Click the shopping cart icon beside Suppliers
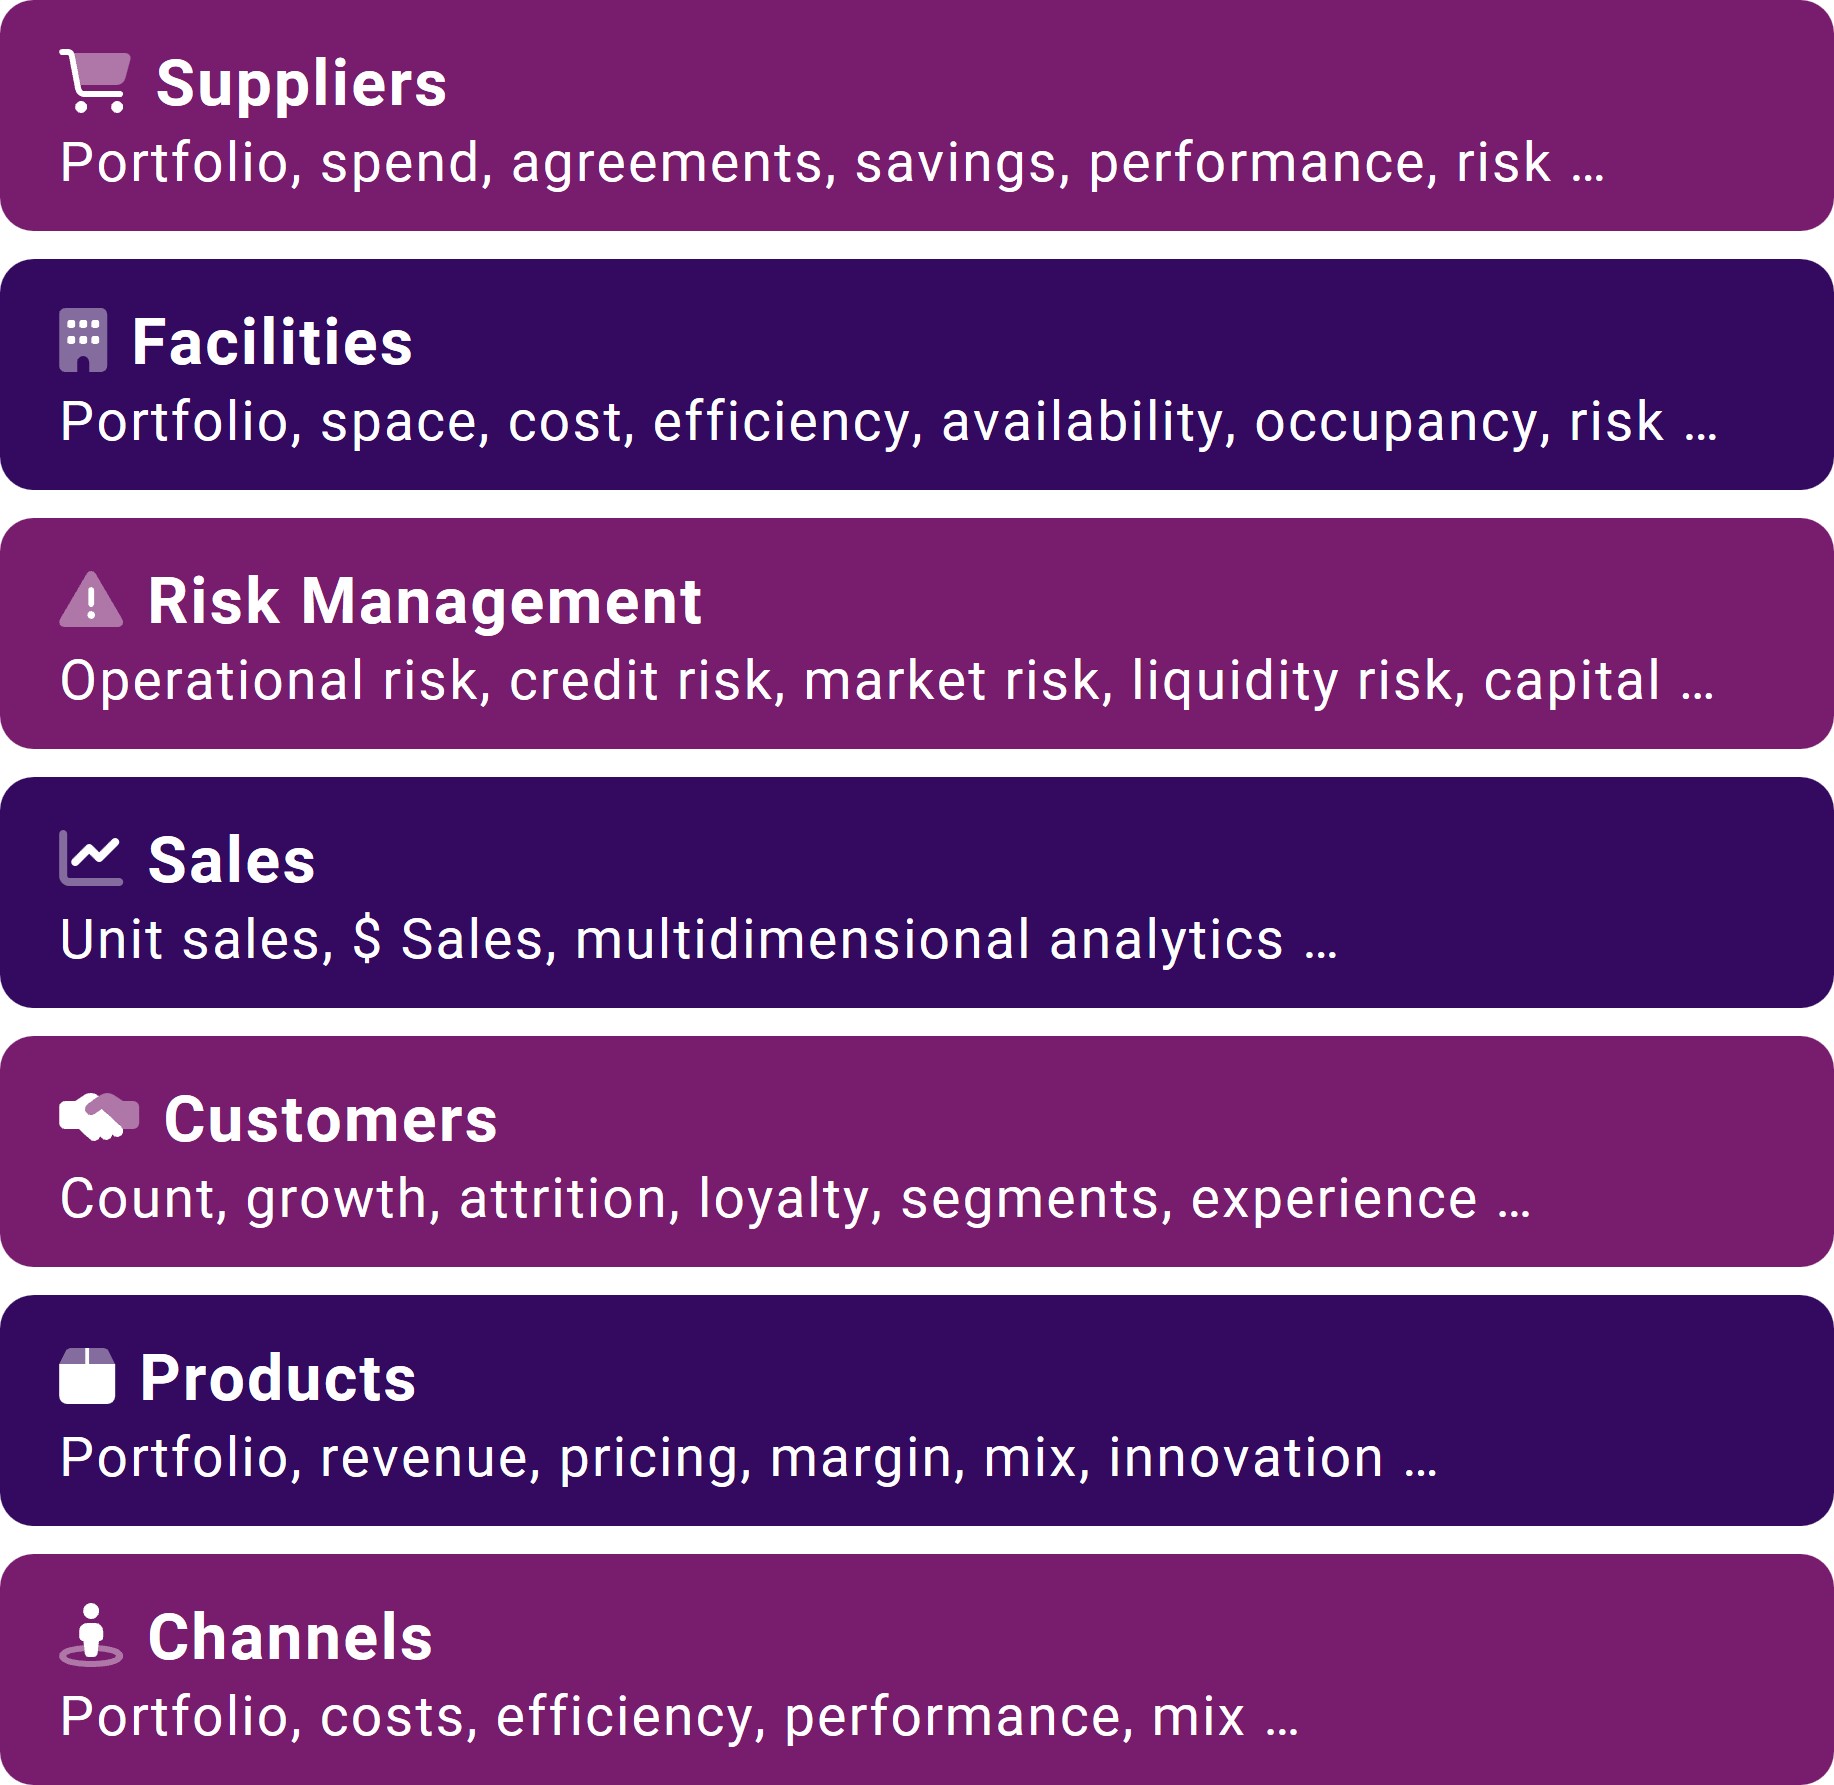The image size is (1834, 1785). coord(95,81)
